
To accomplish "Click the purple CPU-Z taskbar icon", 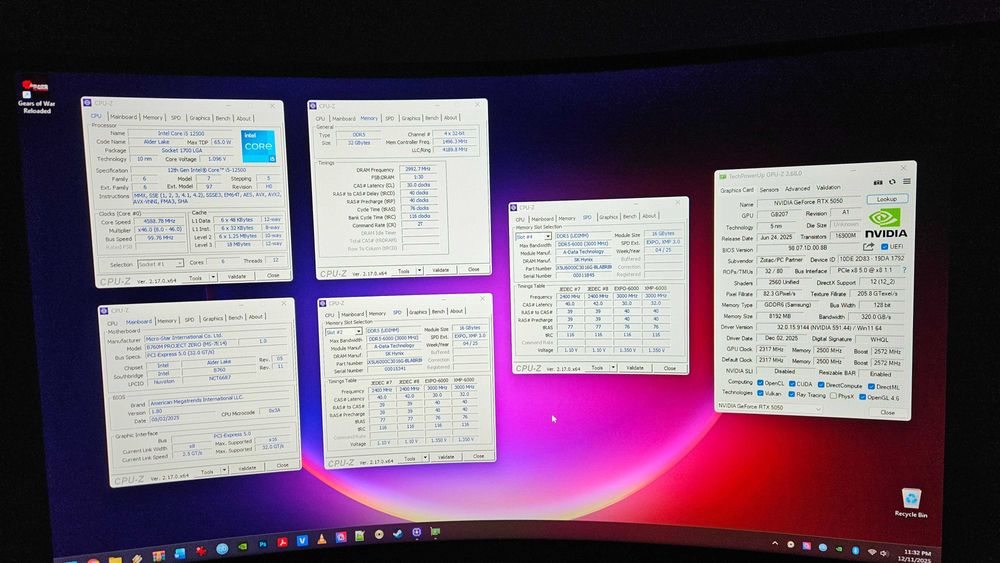I will coord(416,532).
